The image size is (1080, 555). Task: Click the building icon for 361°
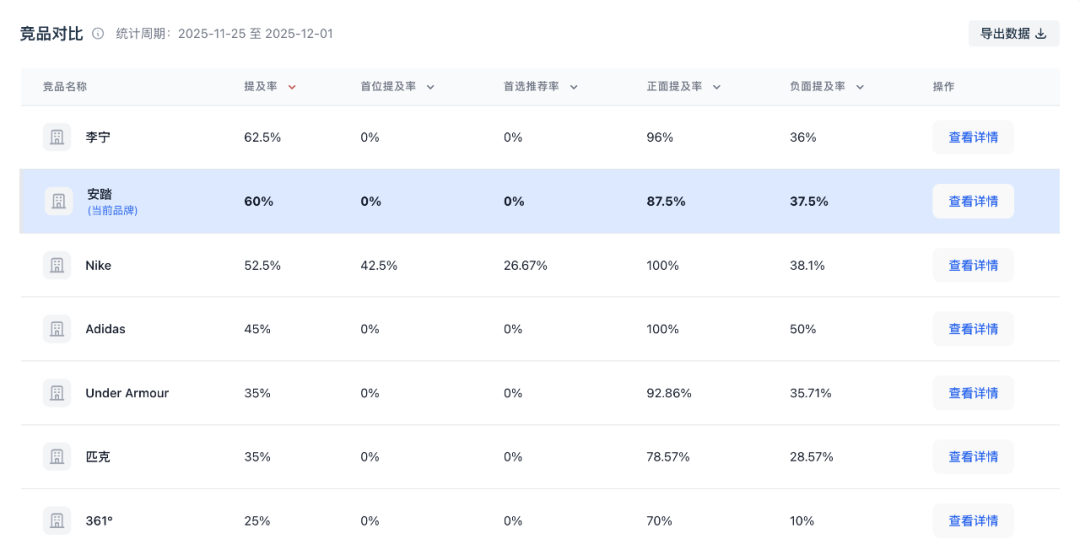pyautogui.click(x=57, y=521)
